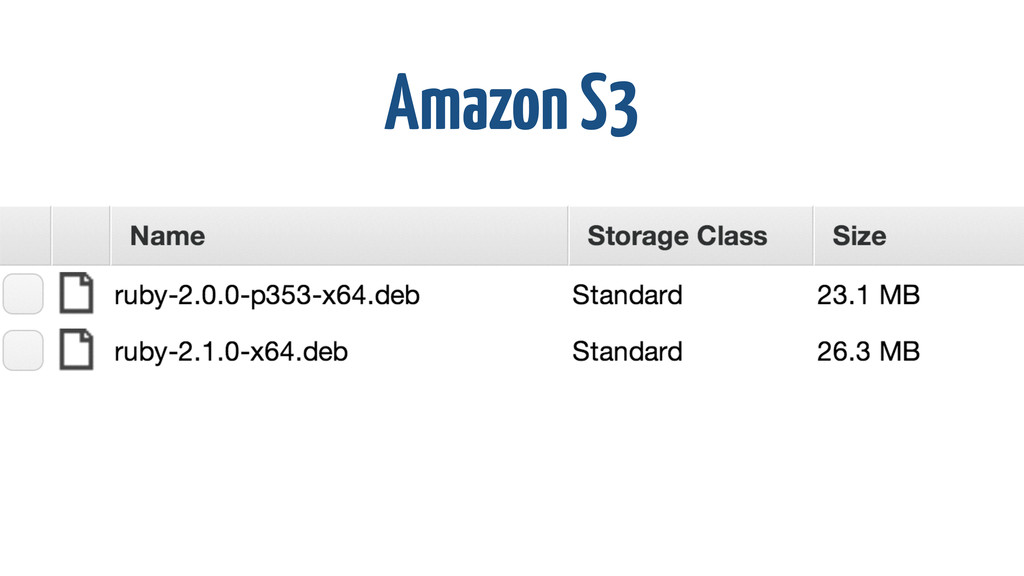This screenshot has height=576, width=1024.
Task: Click the divider between Name and Storage Class
Action: [568, 236]
